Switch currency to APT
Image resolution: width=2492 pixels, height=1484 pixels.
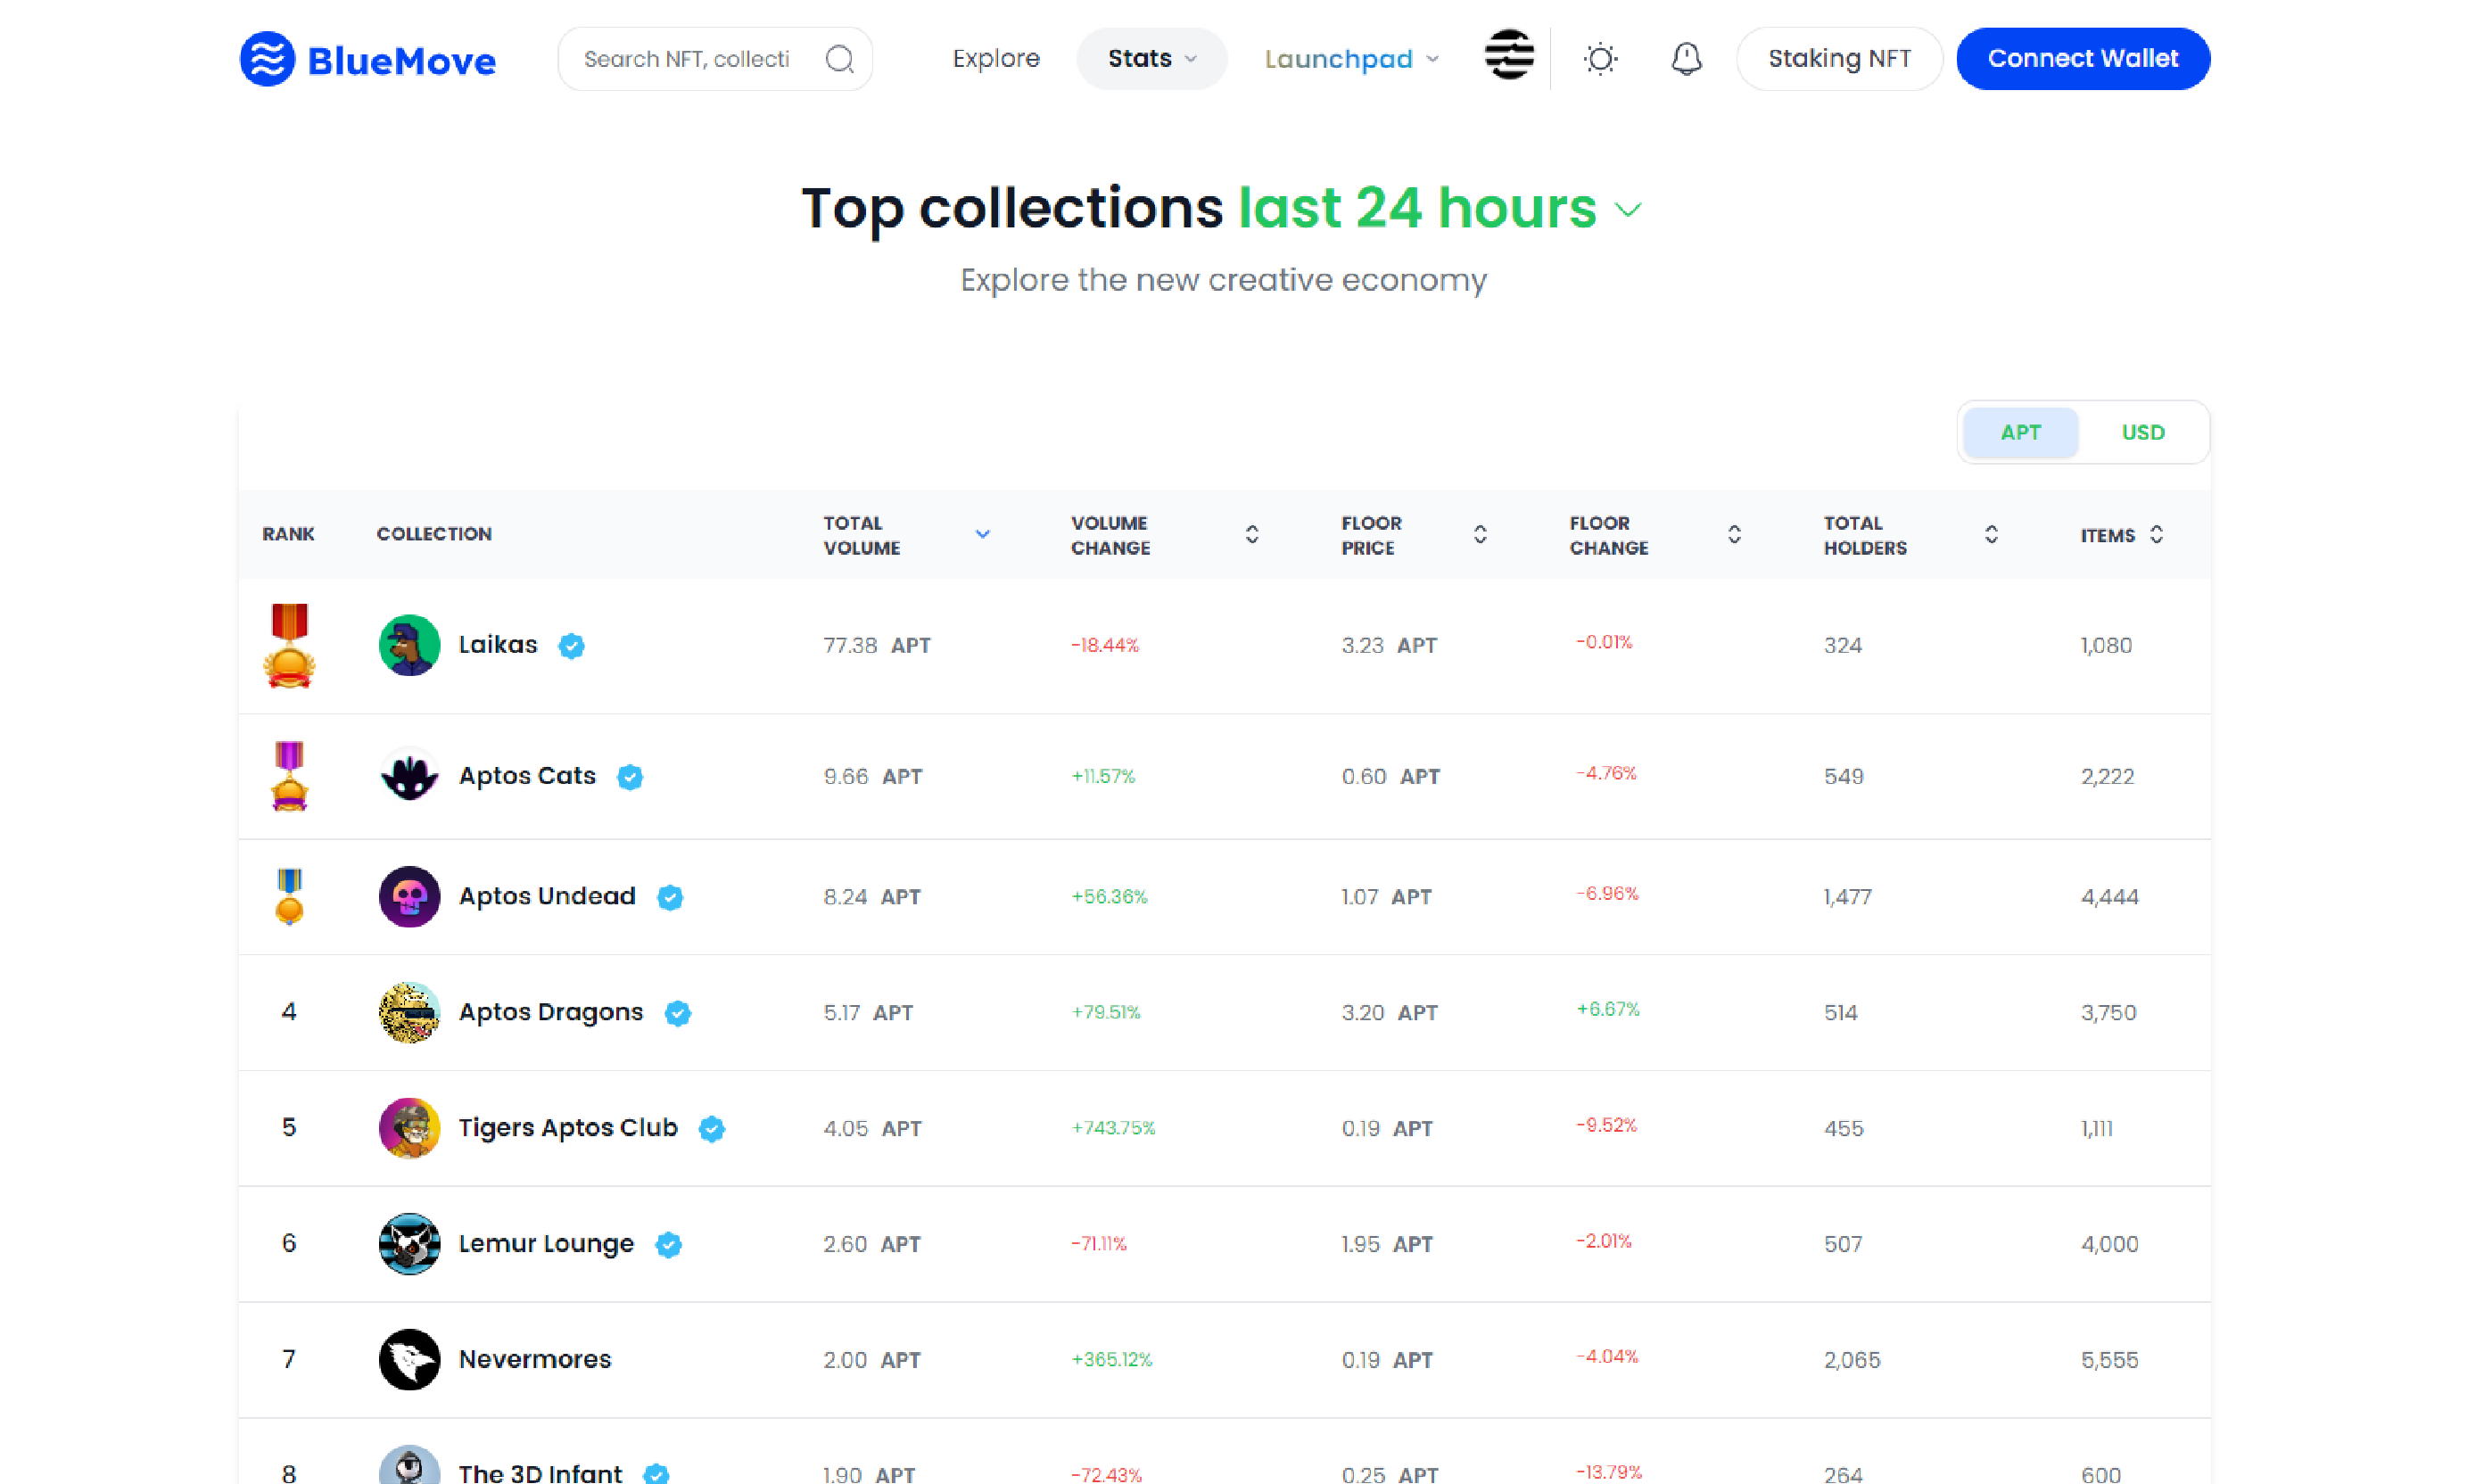click(x=2021, y=432)
